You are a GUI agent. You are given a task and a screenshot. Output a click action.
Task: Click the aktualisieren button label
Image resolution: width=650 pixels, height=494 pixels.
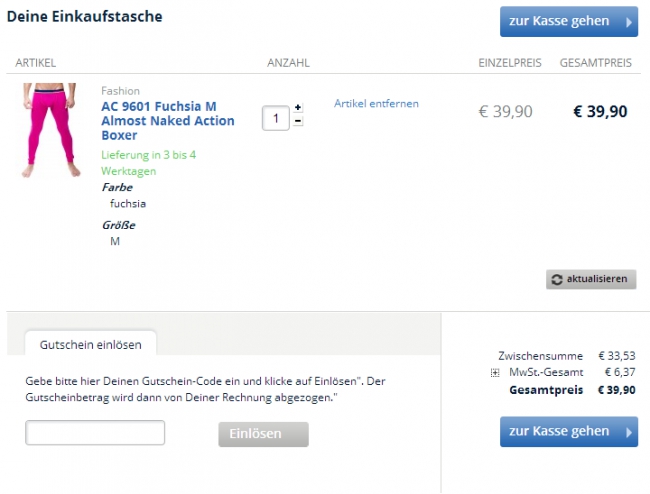point(597,279)
